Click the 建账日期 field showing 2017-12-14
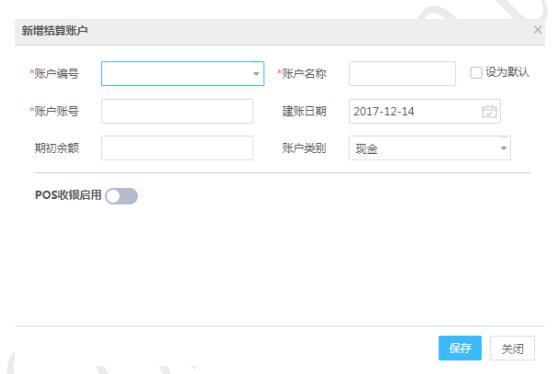The width and height of the screenshot is (558, 374). (425, 111)
